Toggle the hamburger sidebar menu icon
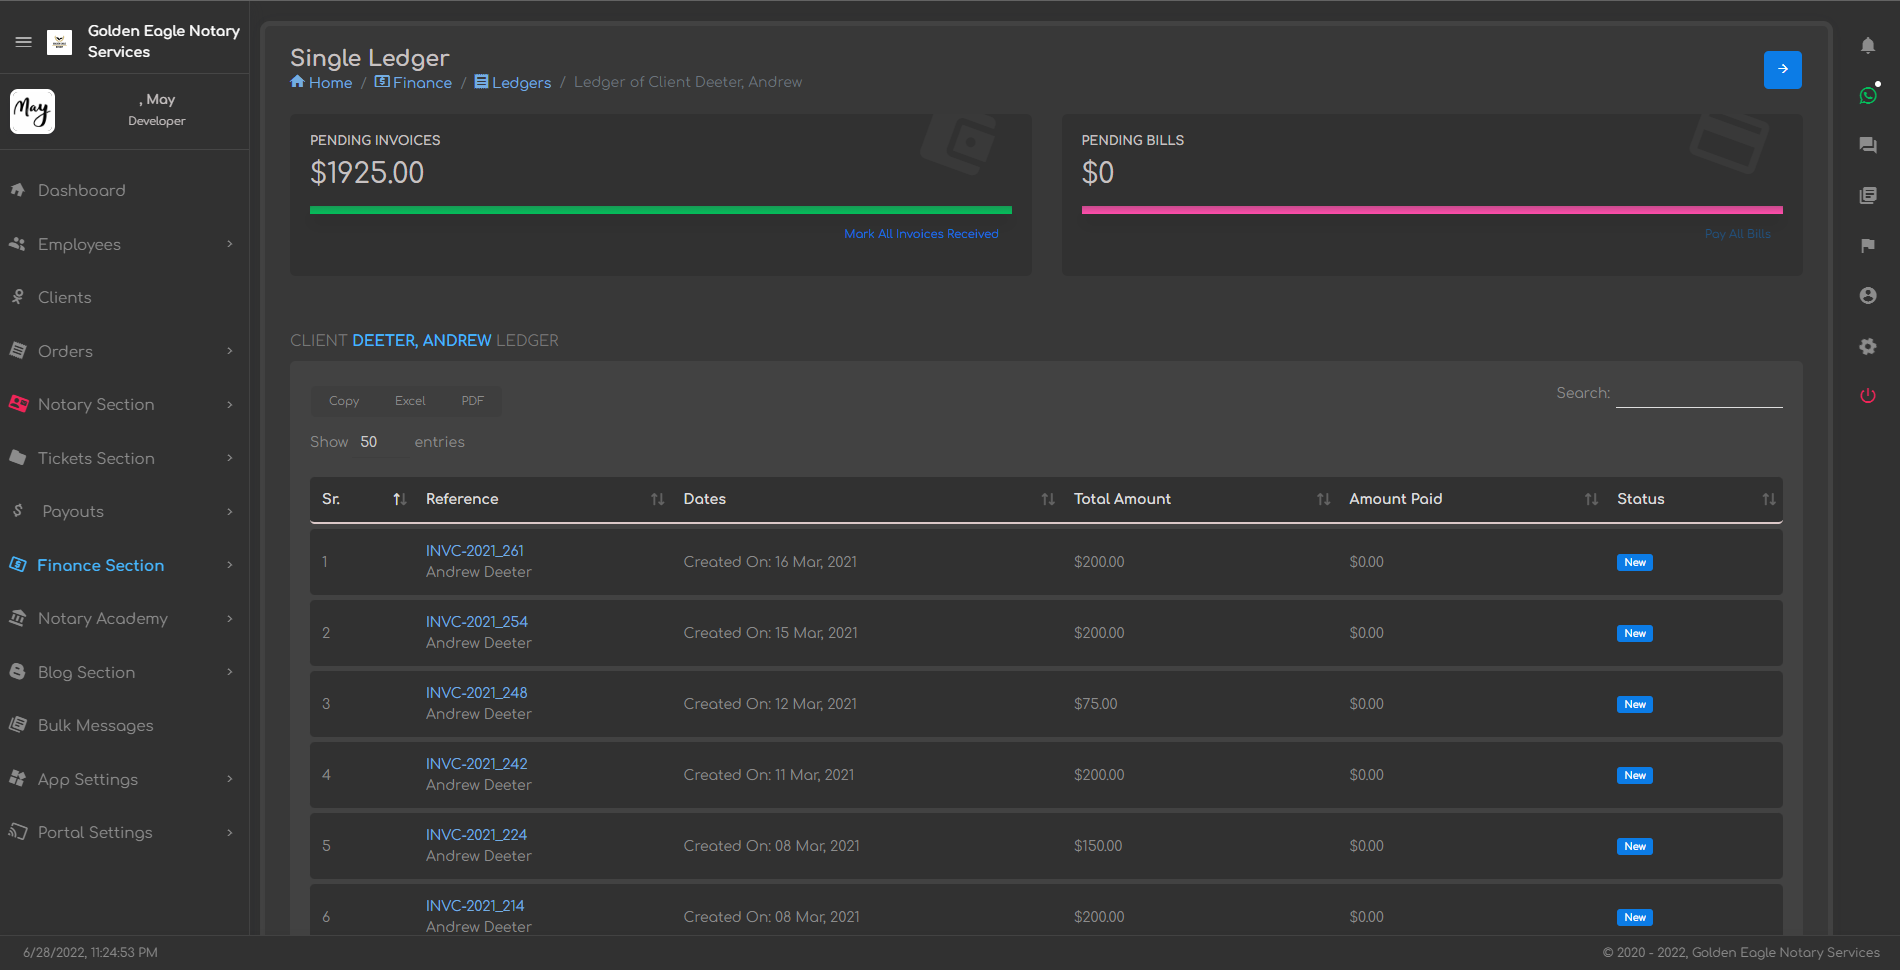1900x970 pixels. point(24,42)
